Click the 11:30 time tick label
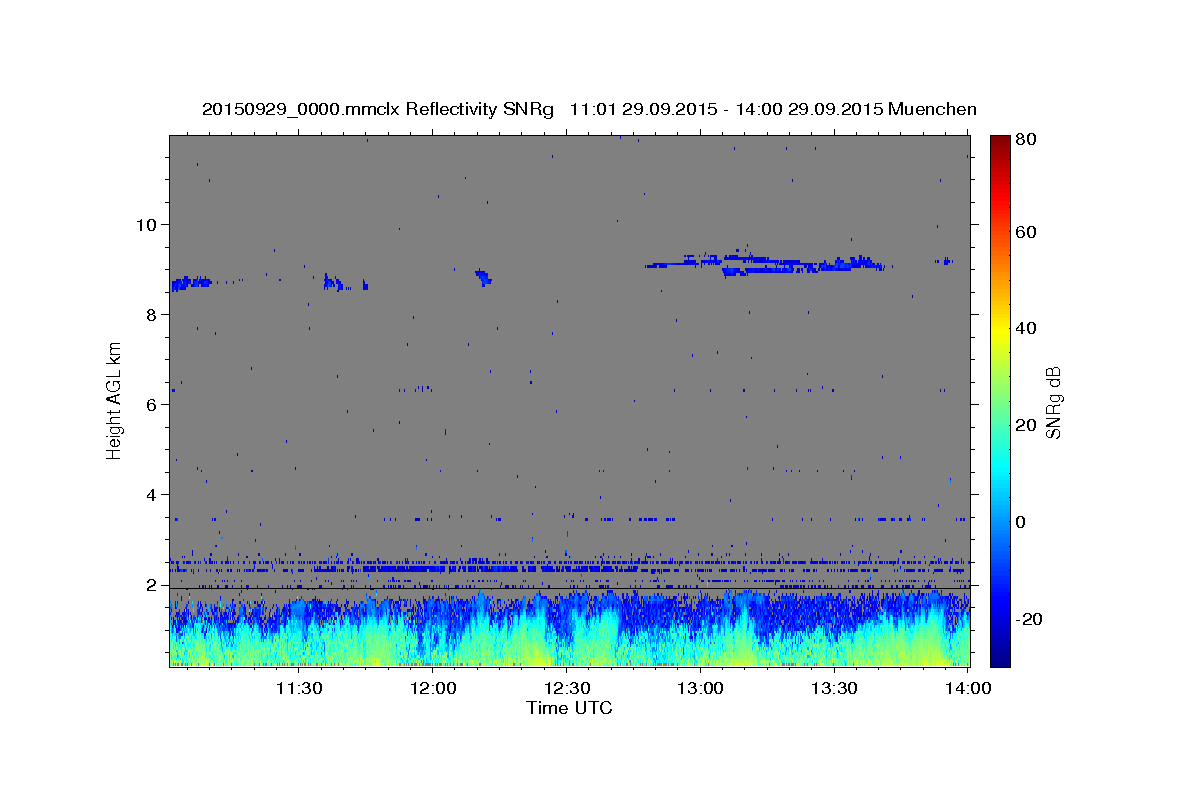 [298, 688]
